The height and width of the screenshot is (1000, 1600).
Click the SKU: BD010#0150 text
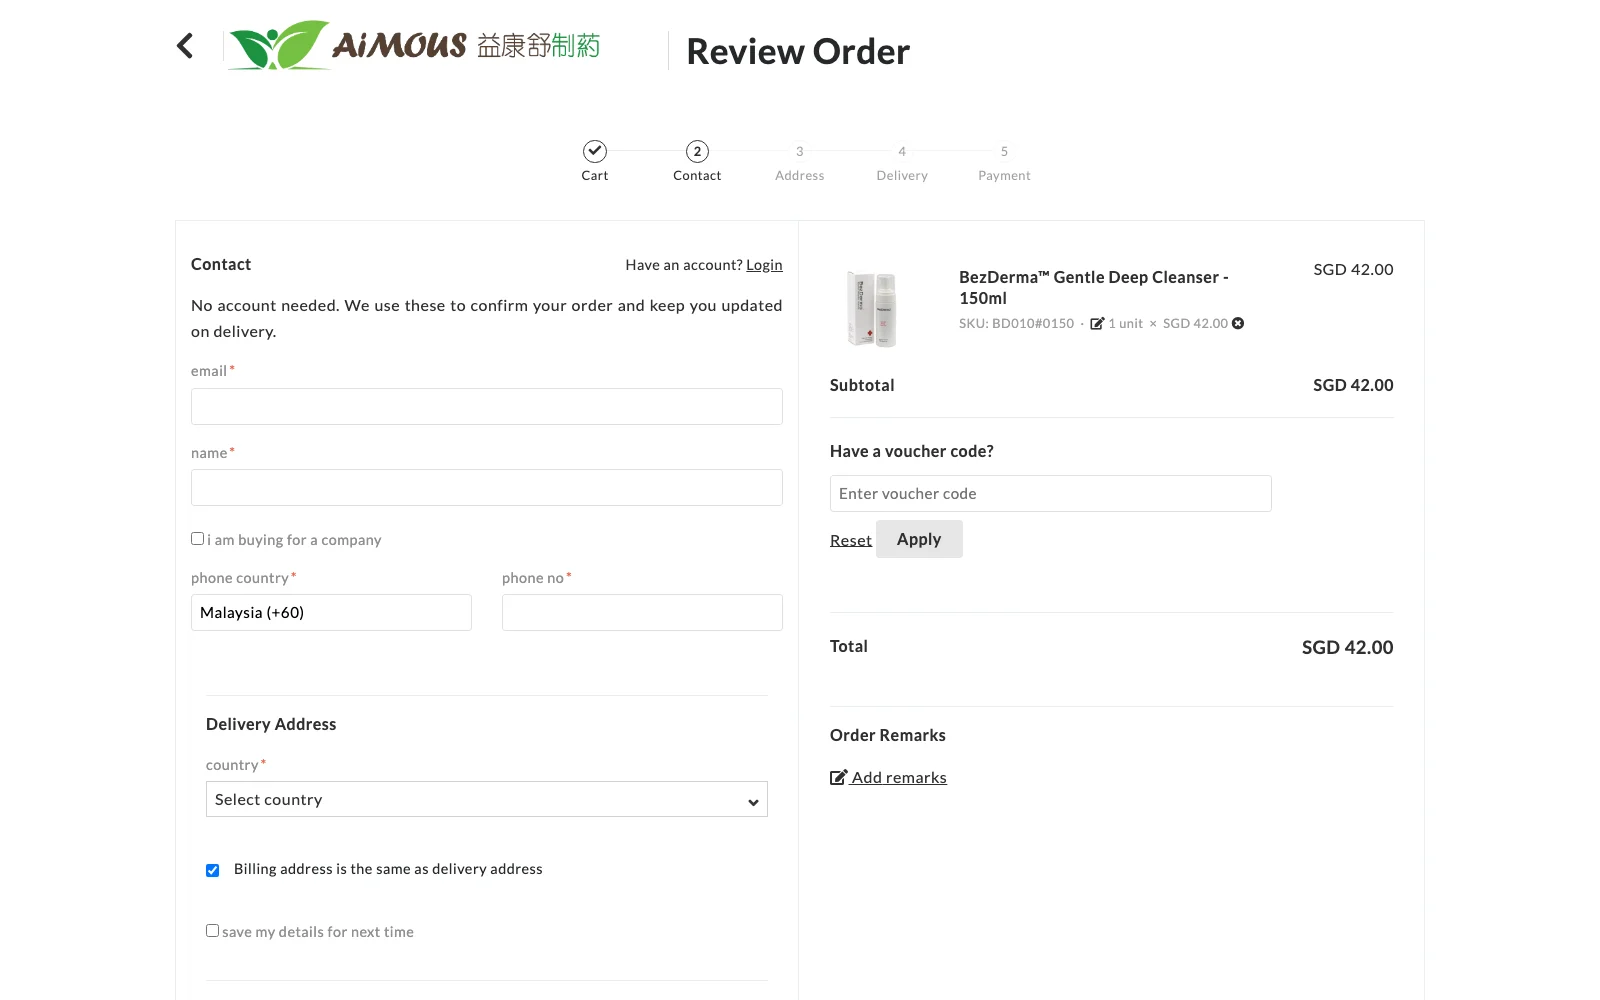click(1016, 323)
